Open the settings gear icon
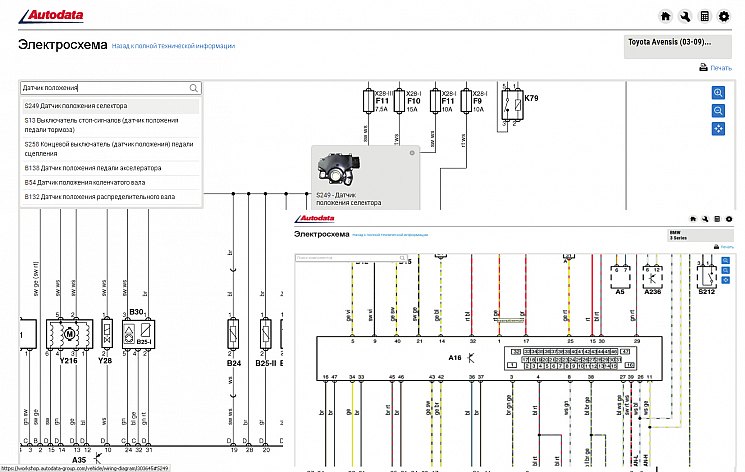 click(x=724, y=16)
